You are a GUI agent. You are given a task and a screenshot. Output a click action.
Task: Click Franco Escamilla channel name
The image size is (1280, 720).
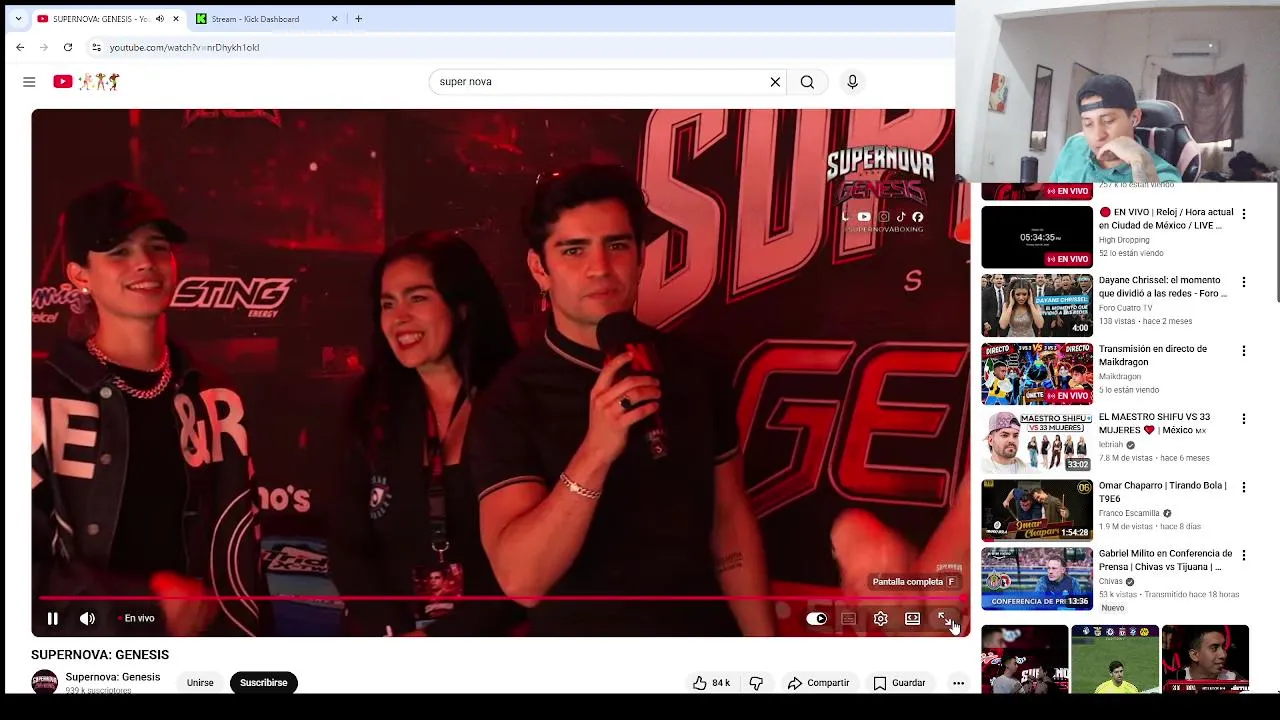1129,513
